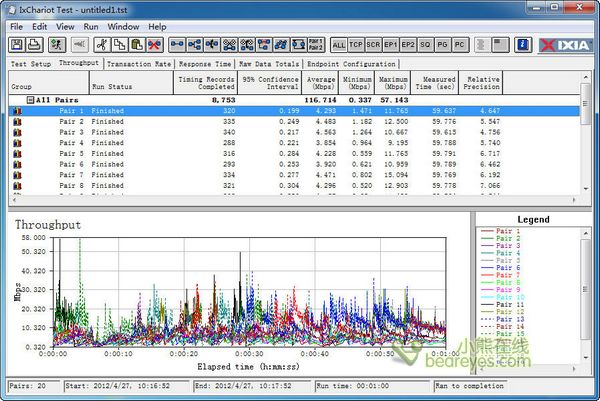Viewport: 600px width, 401px height.
Task: Toggle the ALL grouping filter button
Action: point(339,45)
